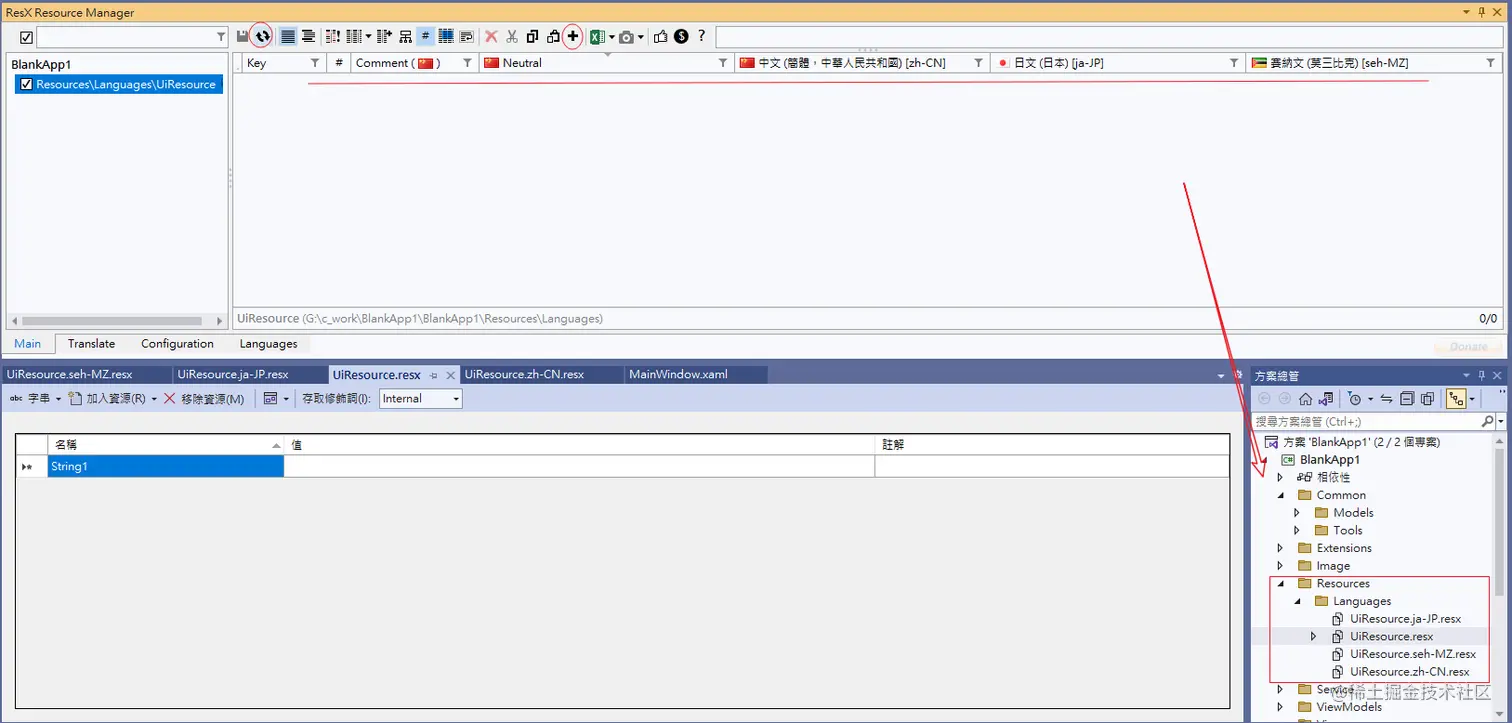Click the Show All Files icon
Screen dimensions: 1512x723
[x=1427, y=398]
